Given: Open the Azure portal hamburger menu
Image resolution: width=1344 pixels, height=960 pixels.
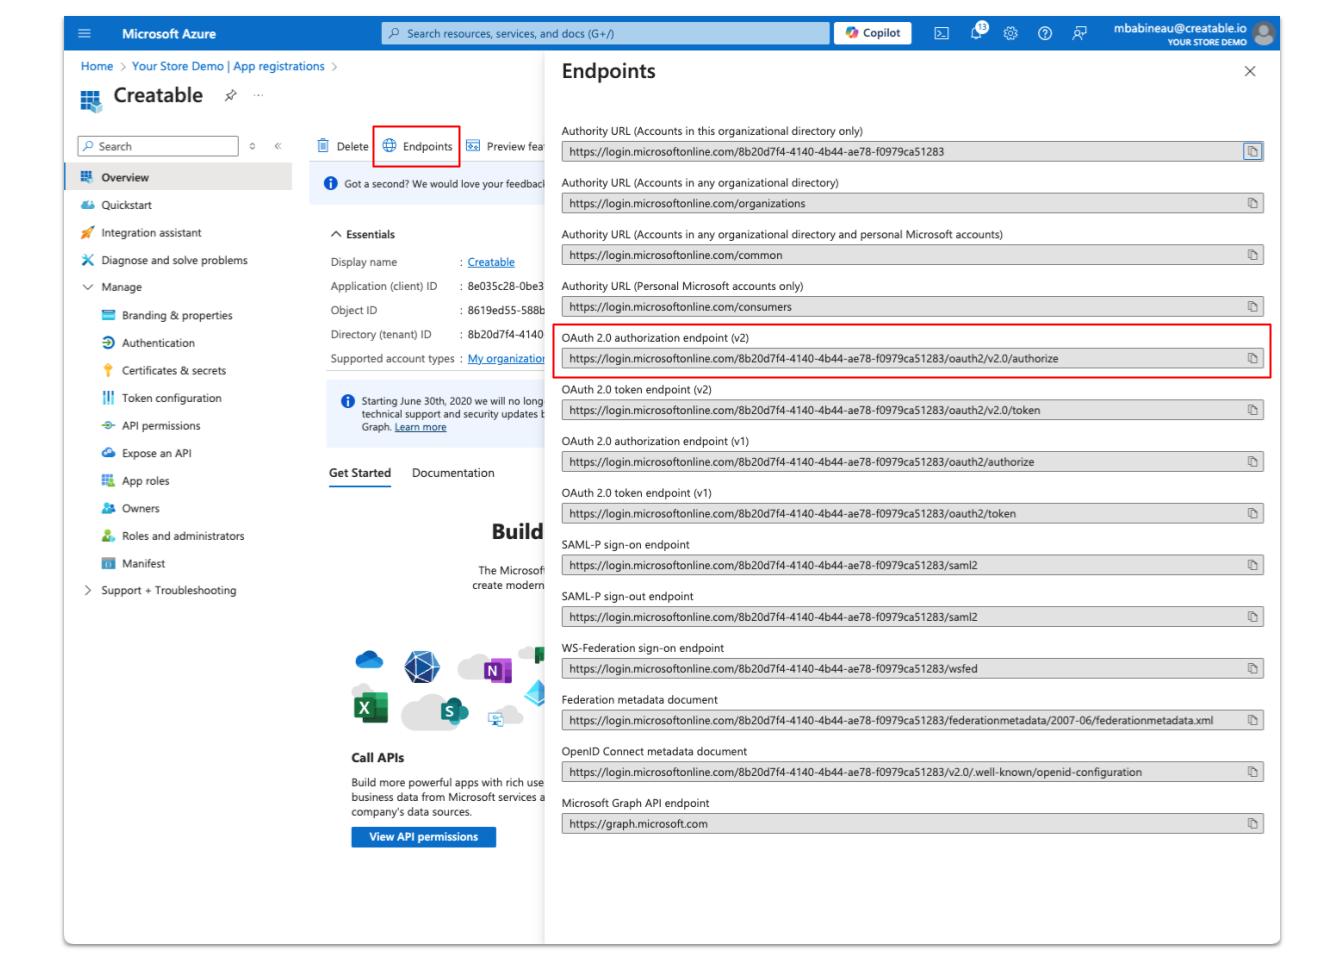Looking at the screenshot, I should point(84,34).
